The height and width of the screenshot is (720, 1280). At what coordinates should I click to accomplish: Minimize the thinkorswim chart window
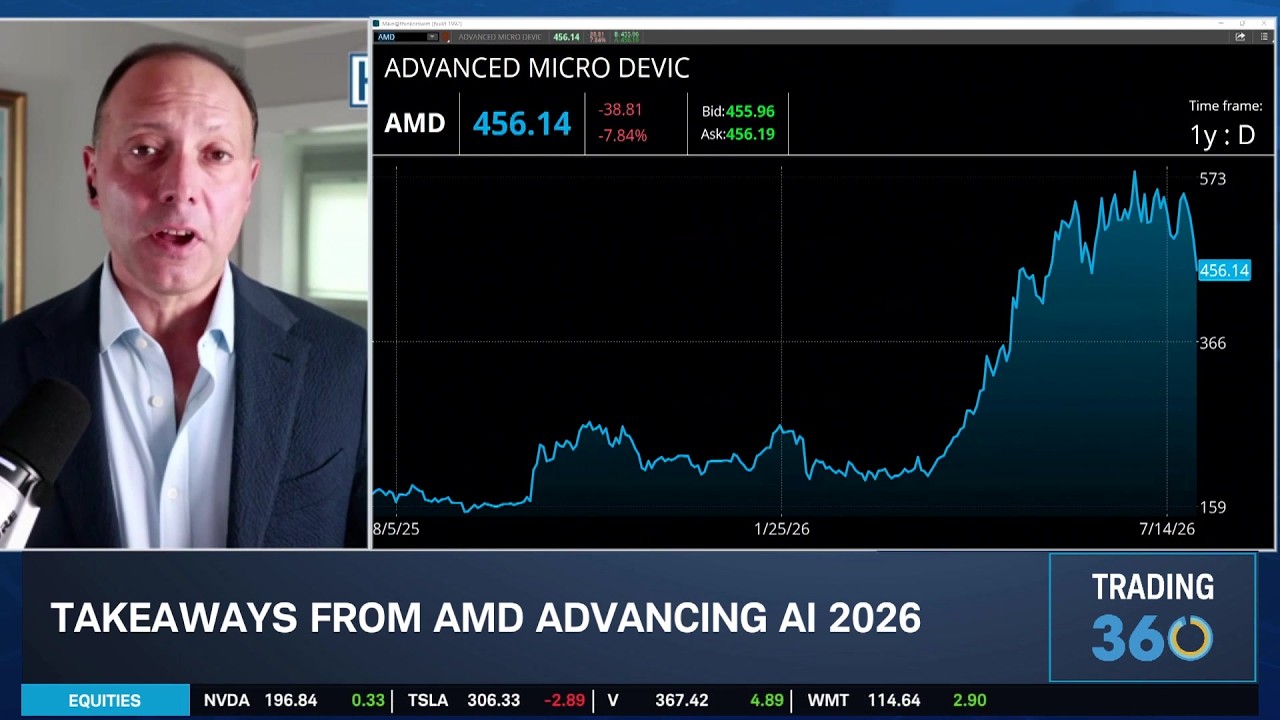[1221, 23]
